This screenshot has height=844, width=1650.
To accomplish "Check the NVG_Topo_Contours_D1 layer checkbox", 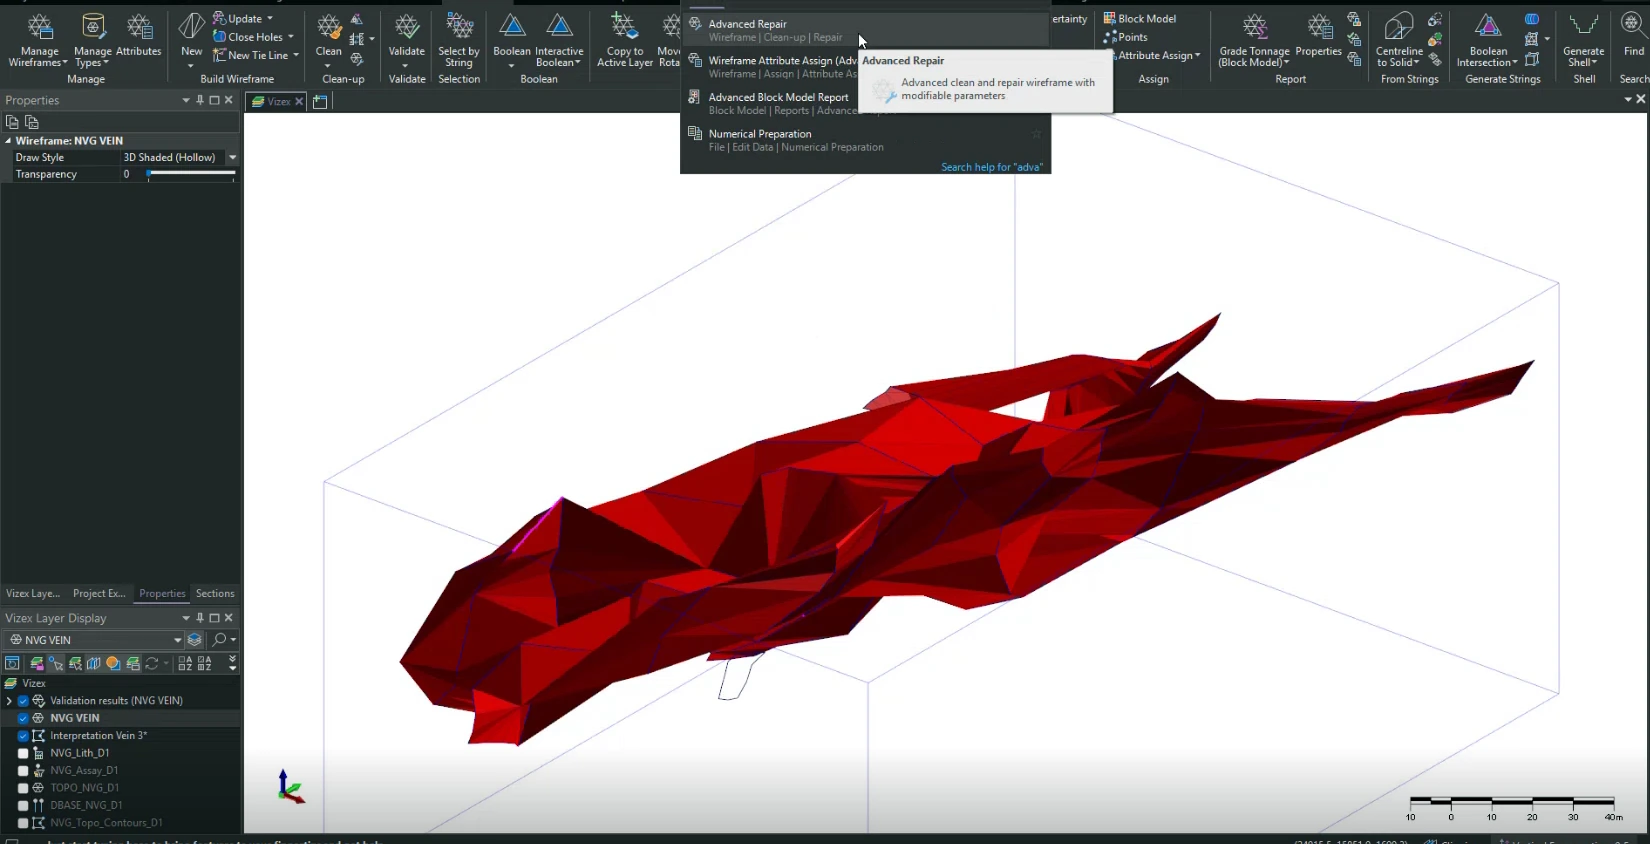I will pyautogui.click(x=23, y=823).
